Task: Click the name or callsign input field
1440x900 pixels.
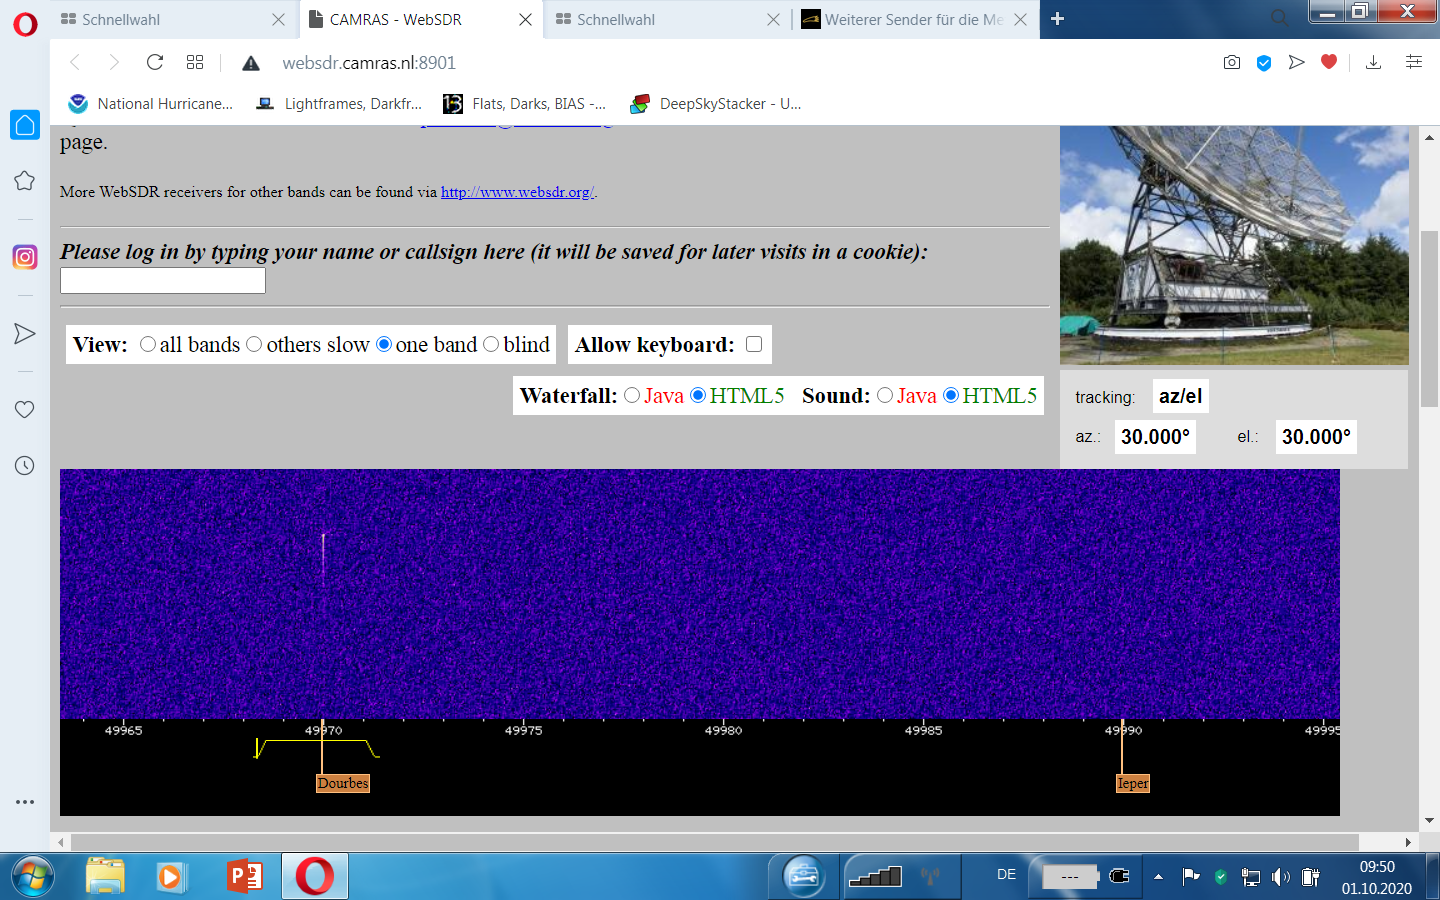Action: (163, 280)
